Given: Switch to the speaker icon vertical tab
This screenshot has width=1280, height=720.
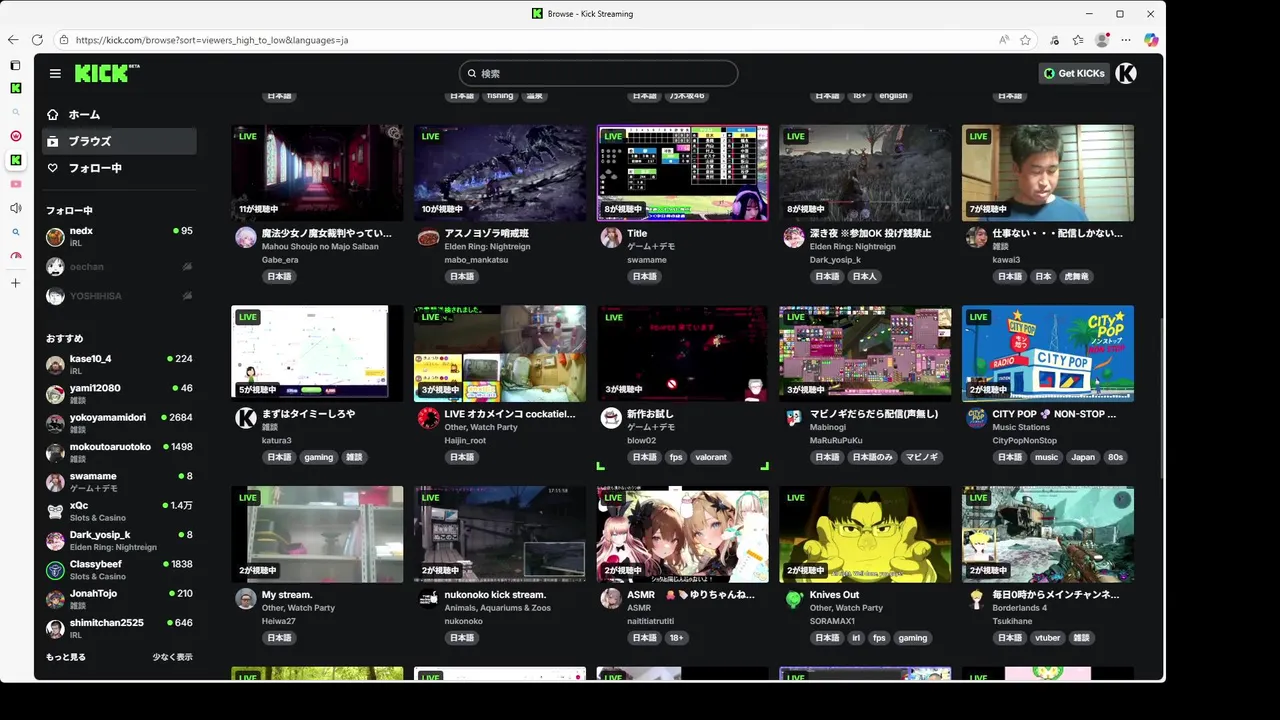Looking at the screenshot, I should tap(15, 208).
